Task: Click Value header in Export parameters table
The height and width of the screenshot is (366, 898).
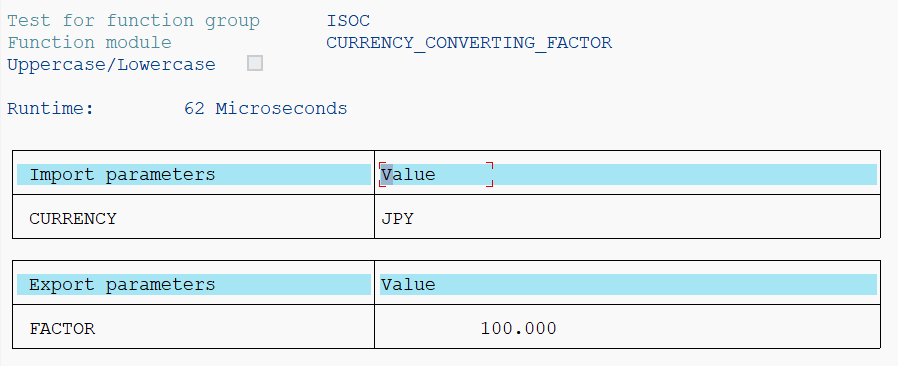Action: [x=408, y=285]
